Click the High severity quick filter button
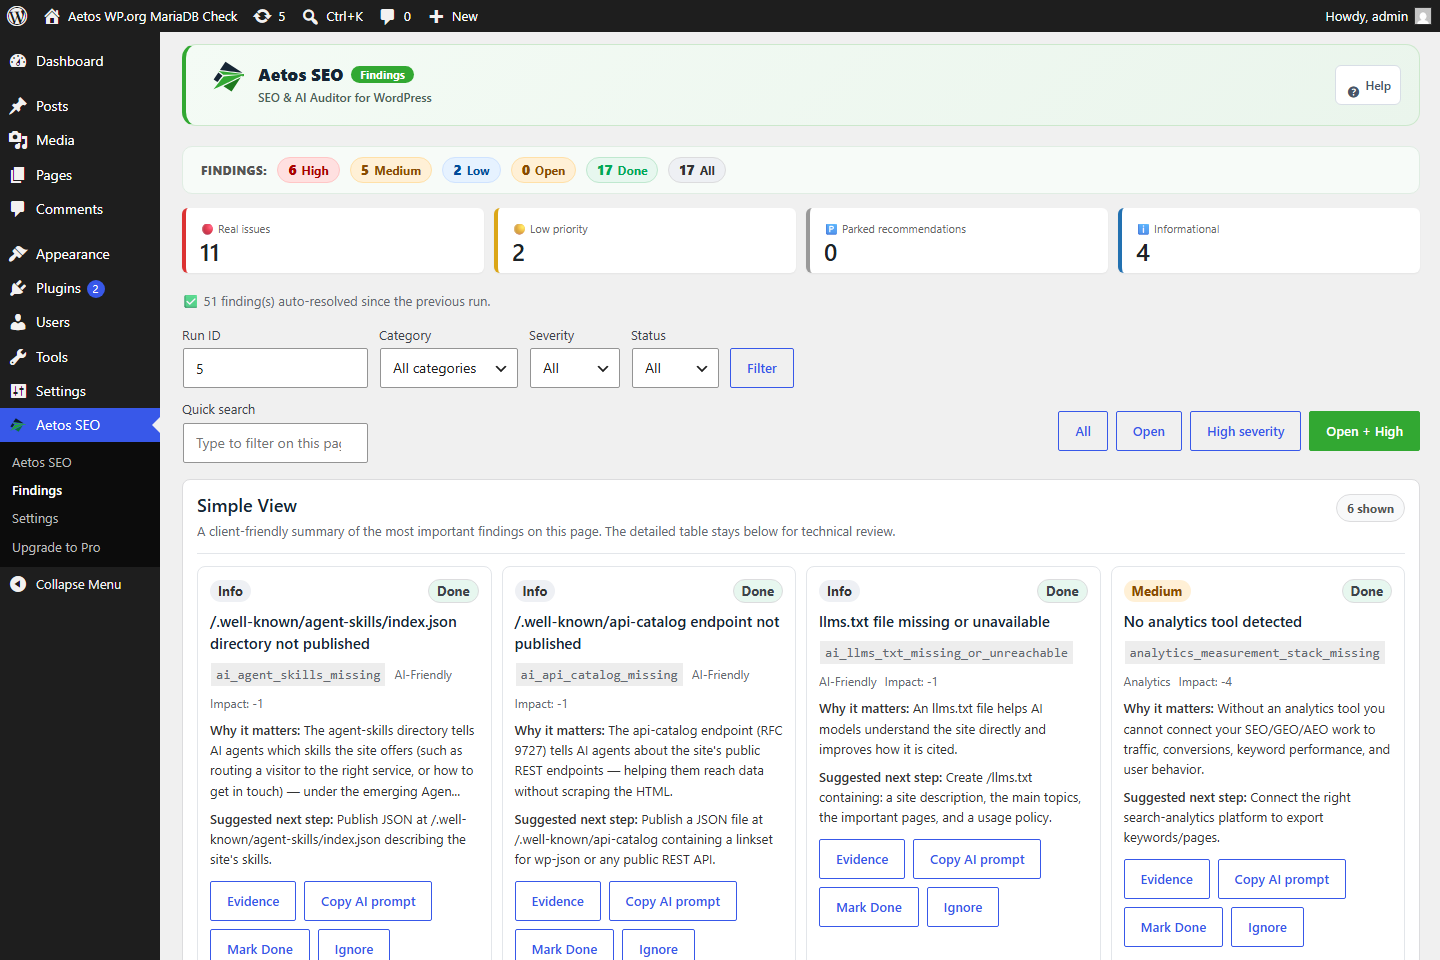The width and height of the screenshot is (1440, 960). 1246,431
